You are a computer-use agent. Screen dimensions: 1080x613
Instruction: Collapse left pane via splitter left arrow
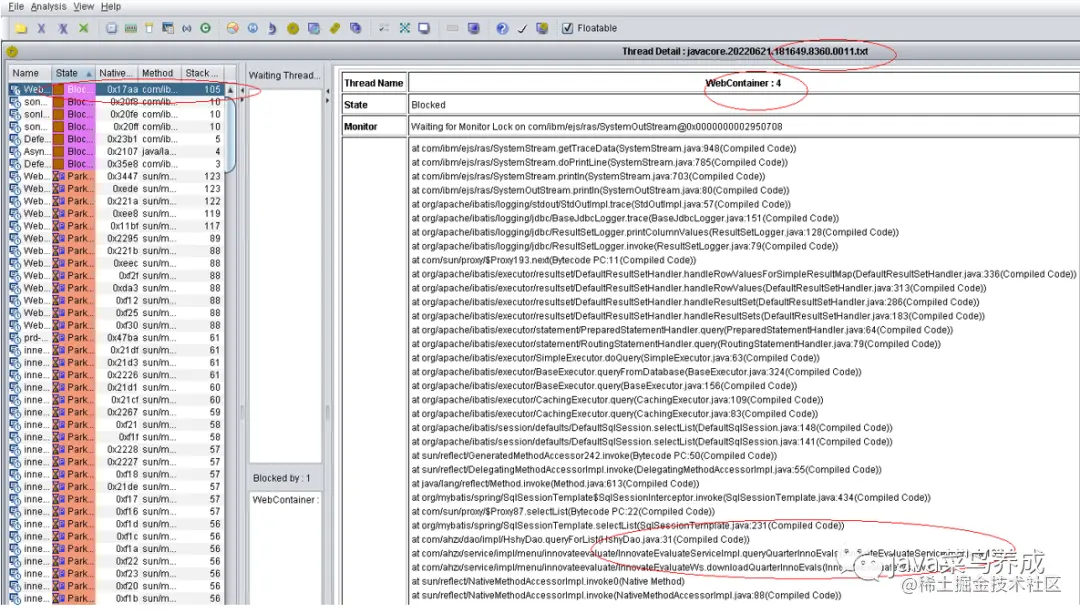[241, 90]
